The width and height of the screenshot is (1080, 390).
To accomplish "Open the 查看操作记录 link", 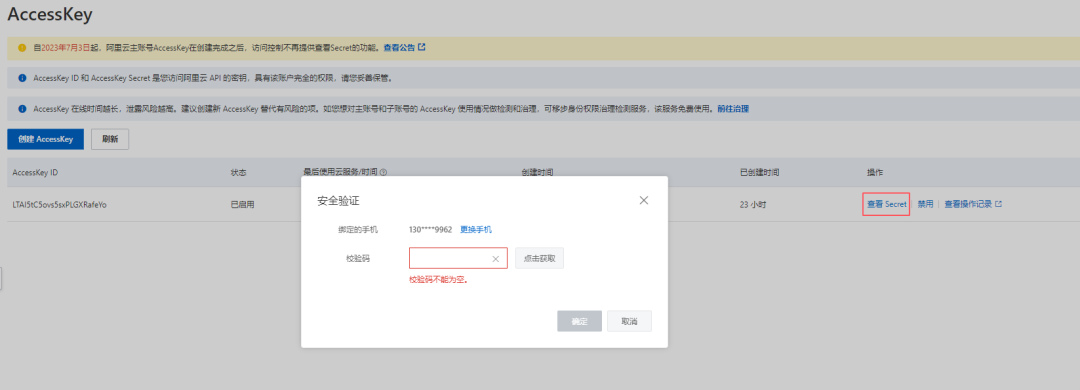I will 968,204.
